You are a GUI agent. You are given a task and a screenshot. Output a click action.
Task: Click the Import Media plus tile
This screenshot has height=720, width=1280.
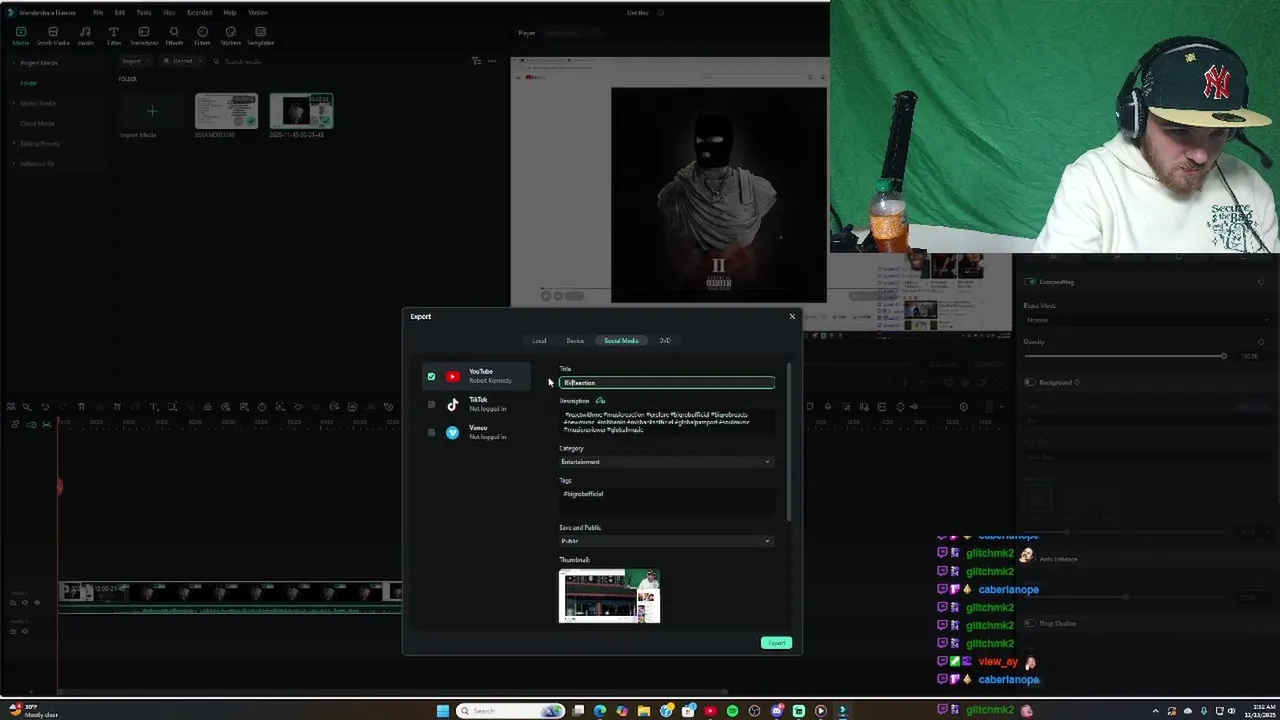[x=152, y=111]
